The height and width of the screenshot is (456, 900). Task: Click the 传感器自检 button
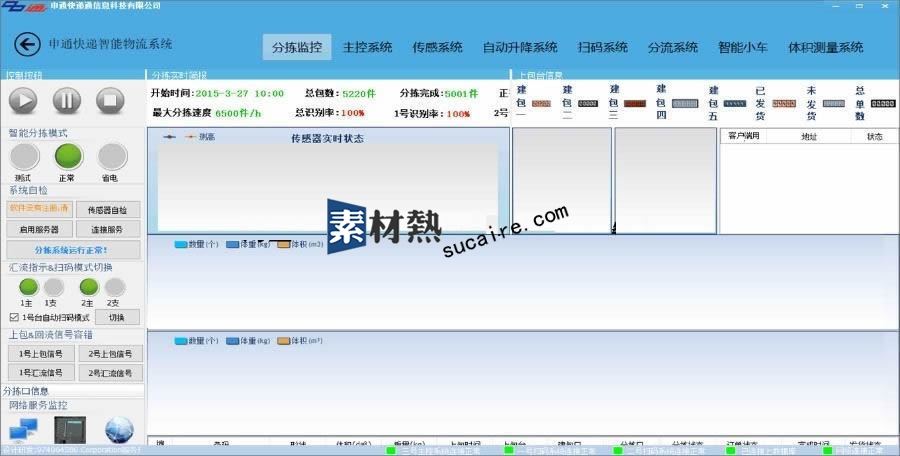pyautogui.click(x=107, y=210)
